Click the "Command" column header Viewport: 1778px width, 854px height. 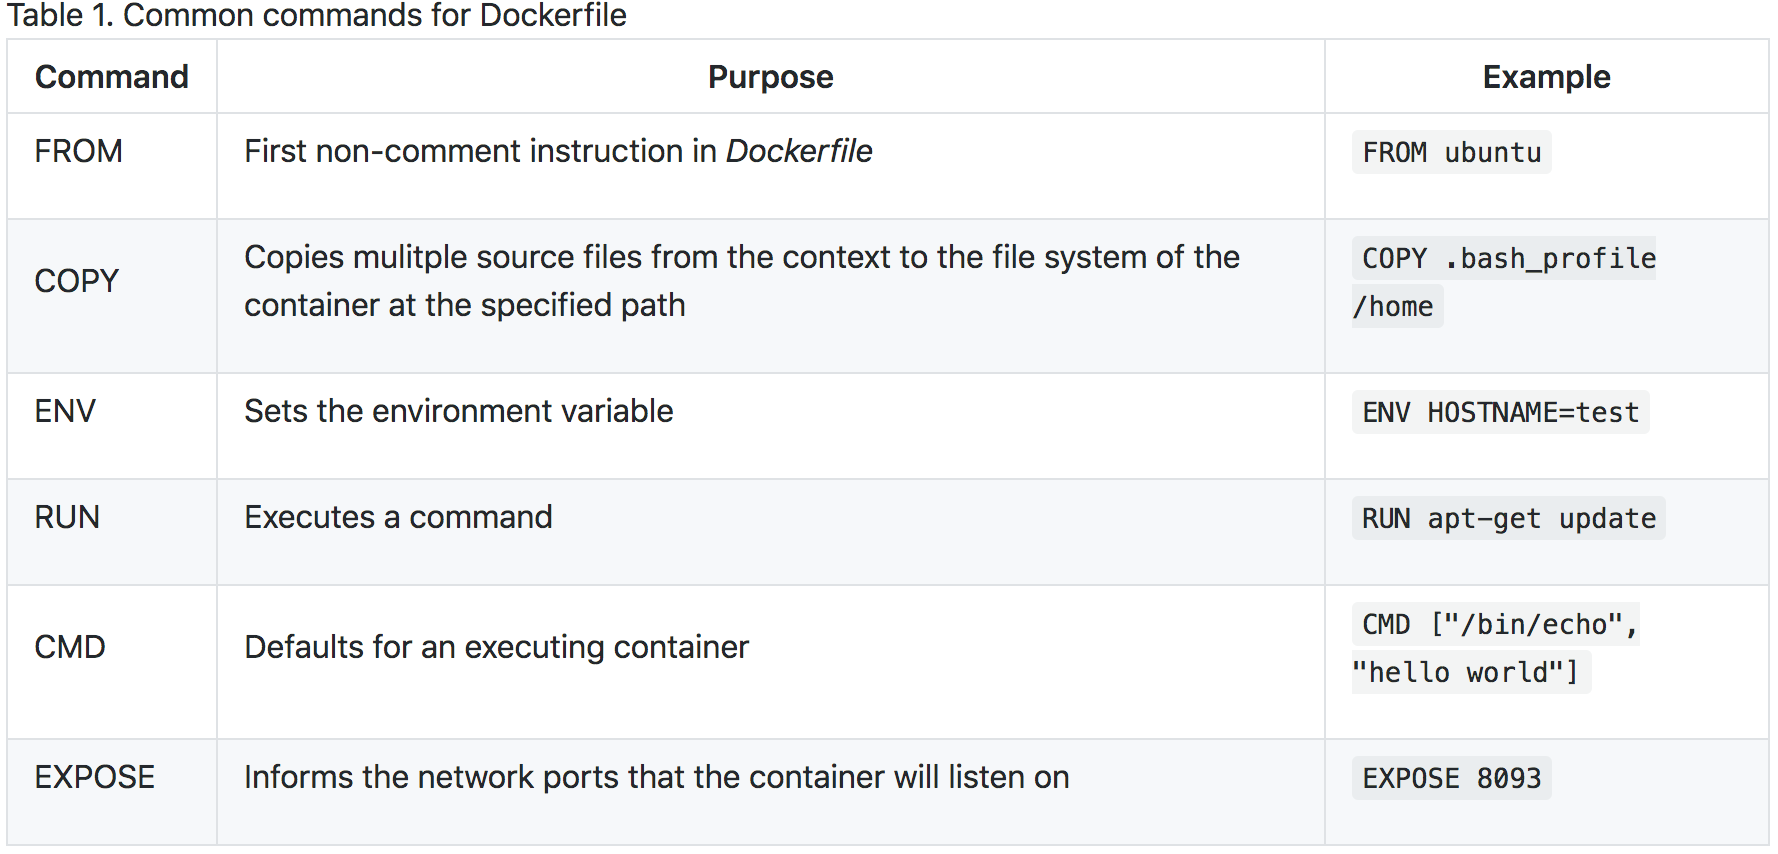point(111,77)
